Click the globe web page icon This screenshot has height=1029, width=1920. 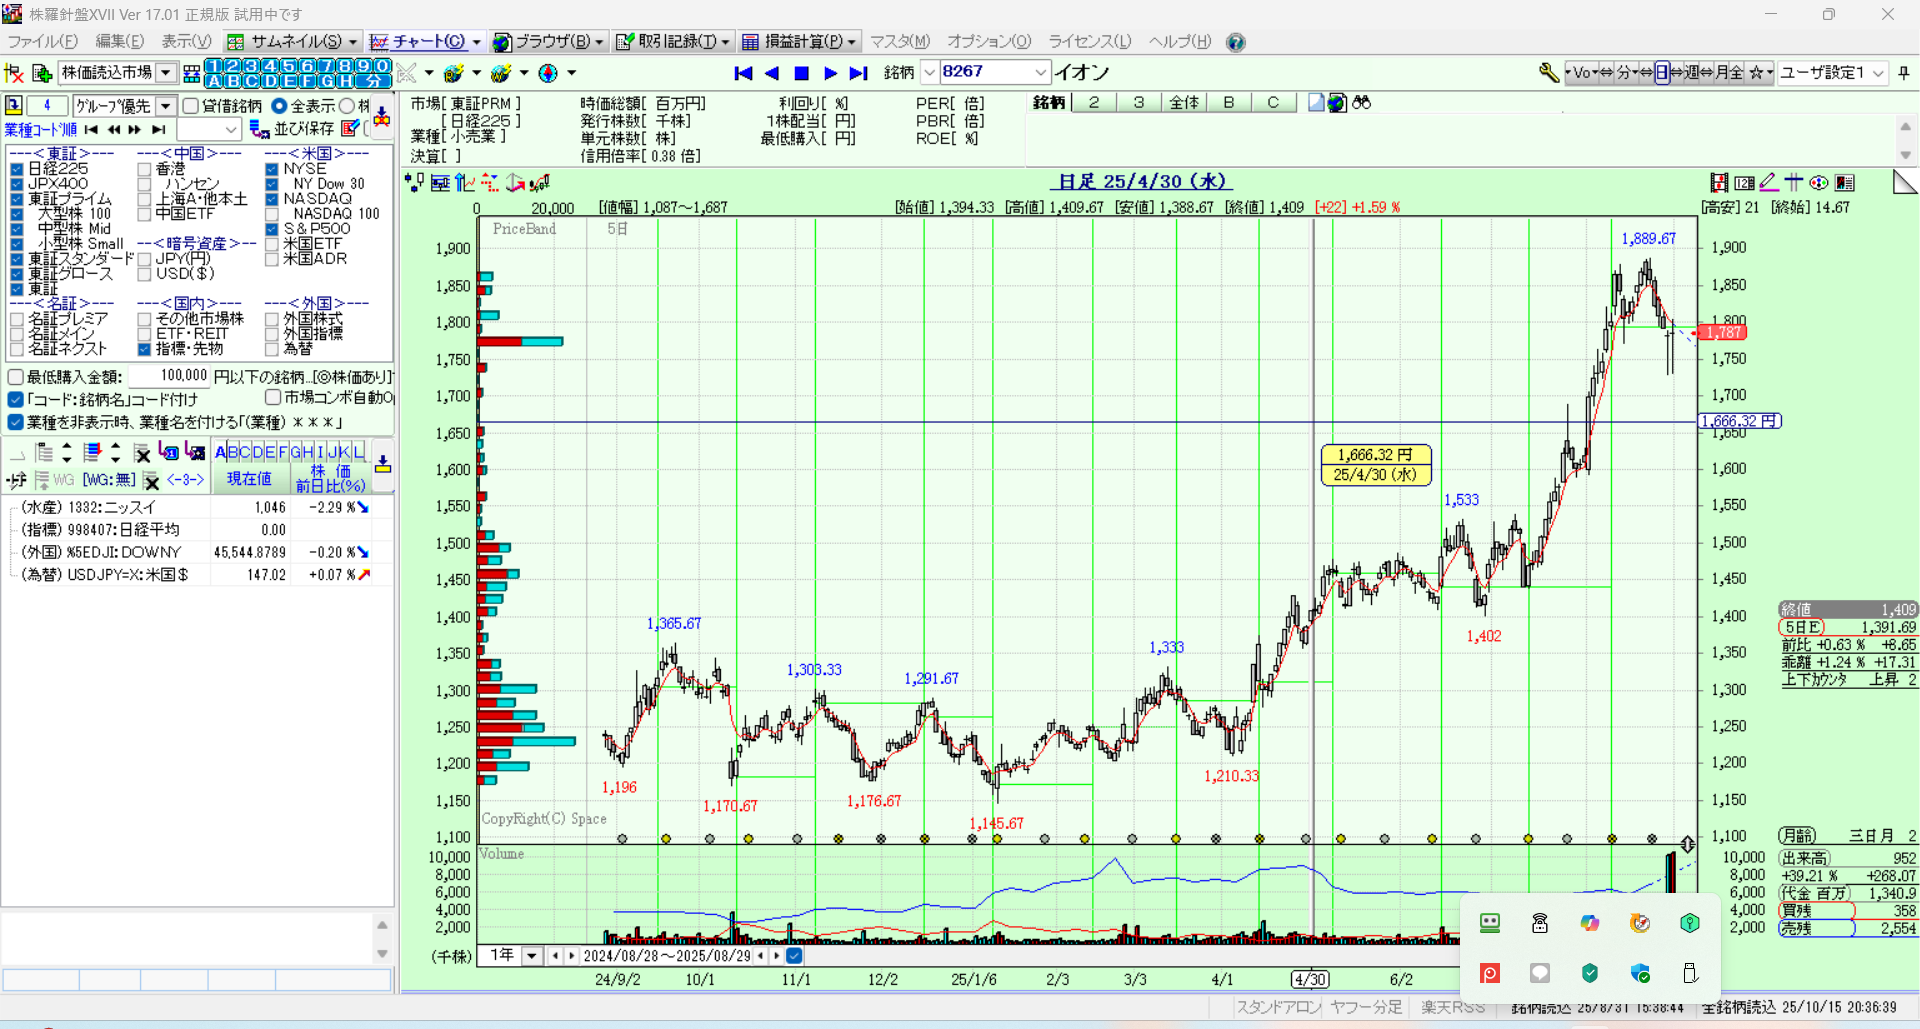[x=548, y=73]
